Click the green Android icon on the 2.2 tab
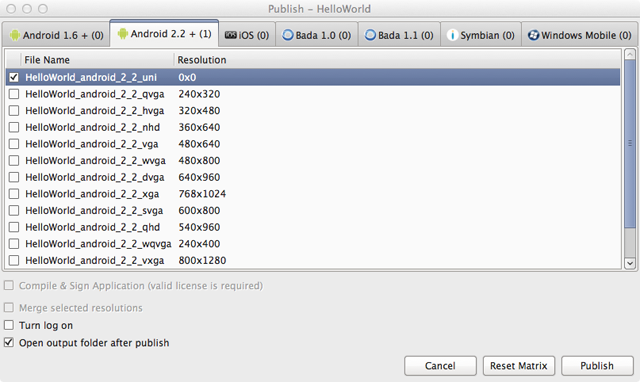Image resolution: width=640 pixels, height=382 pixels. click(122, 33)
